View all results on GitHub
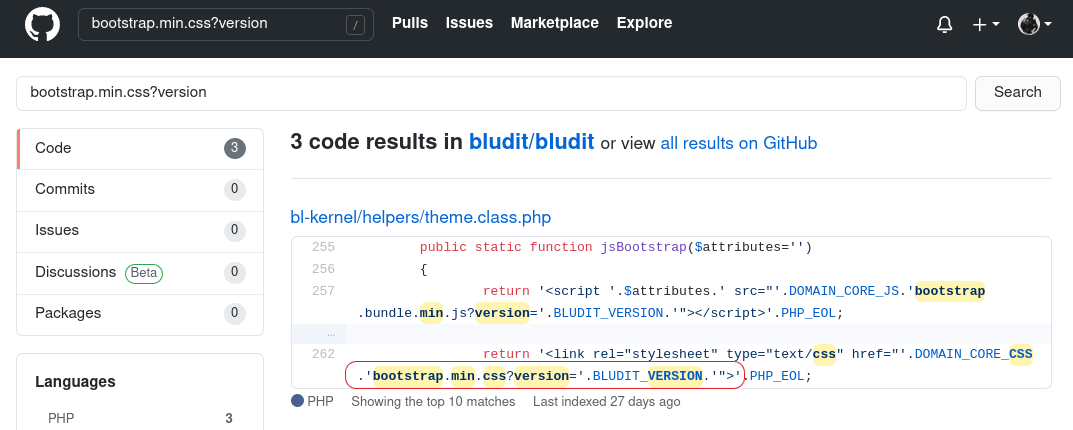 [x=738, y=143]
